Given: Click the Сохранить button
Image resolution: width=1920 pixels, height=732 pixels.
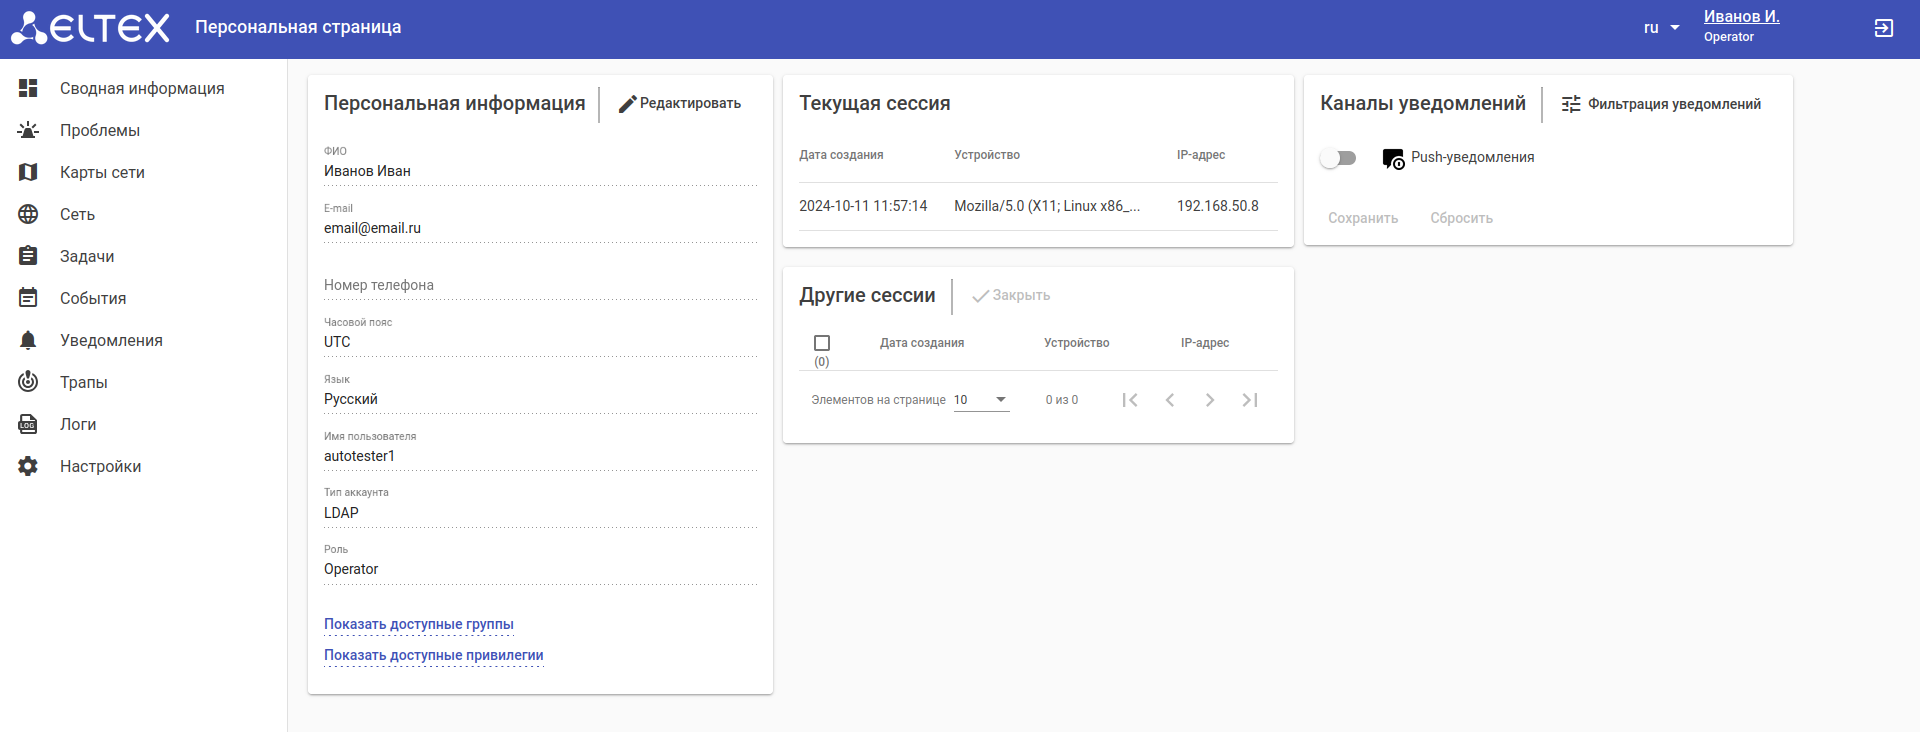Looking at the screenshot, I should pos(1363,218).
